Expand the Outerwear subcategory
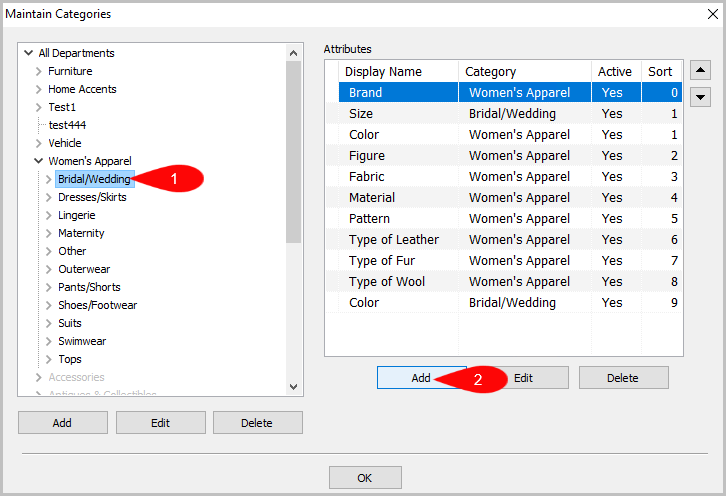Viewport: 726px width, 496px height. (x=49, y=270)
